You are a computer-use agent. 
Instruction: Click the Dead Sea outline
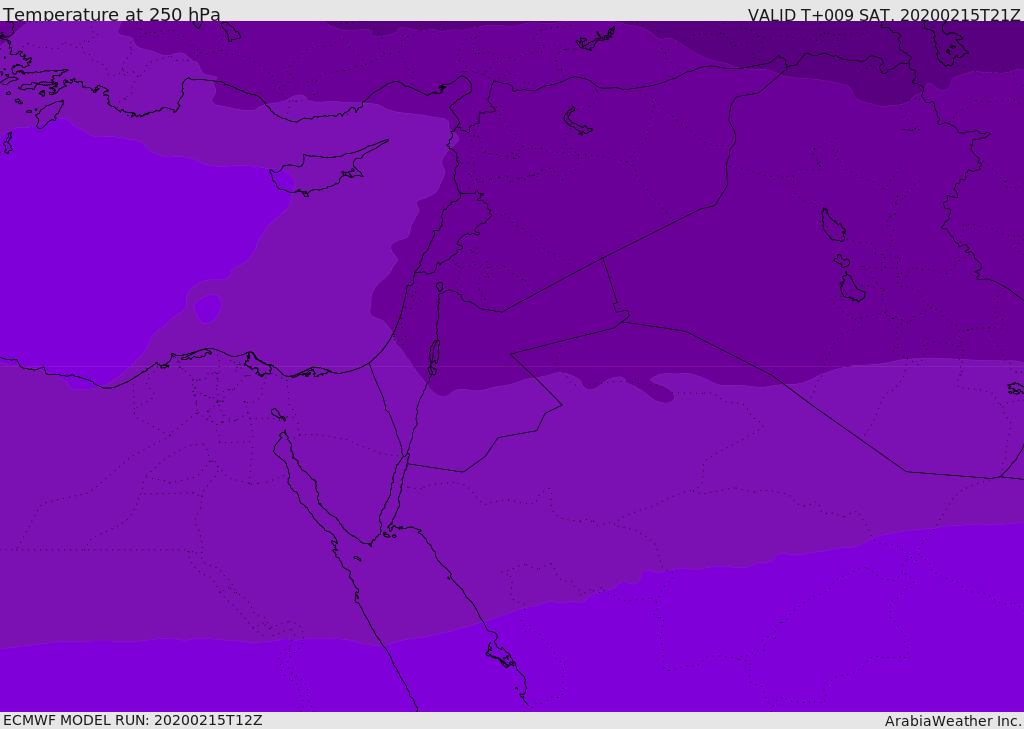(x=434, y=353)
